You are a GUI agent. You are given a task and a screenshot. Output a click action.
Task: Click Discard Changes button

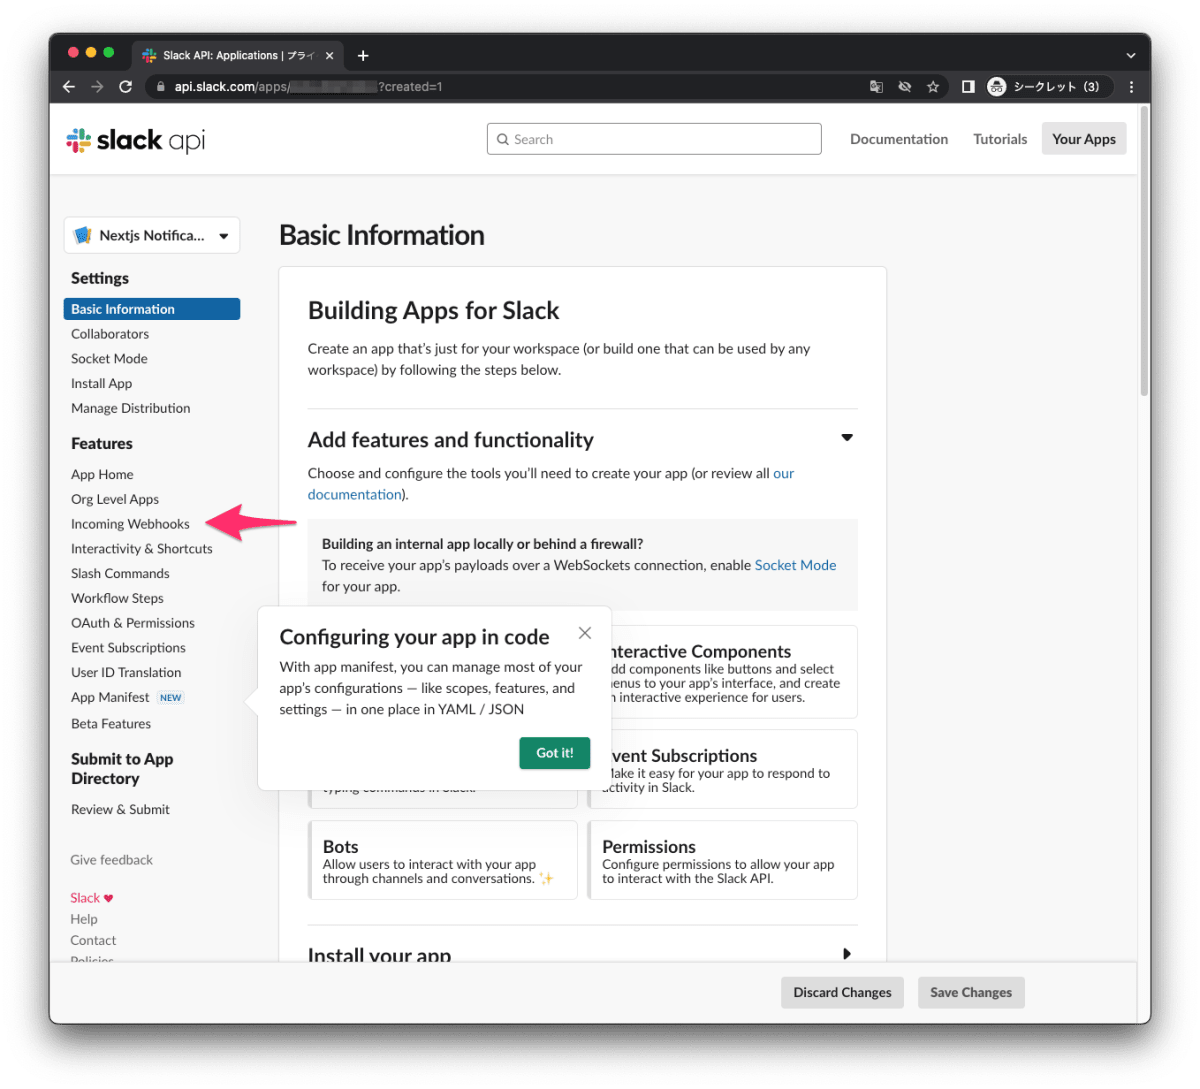tap(842, 993)
